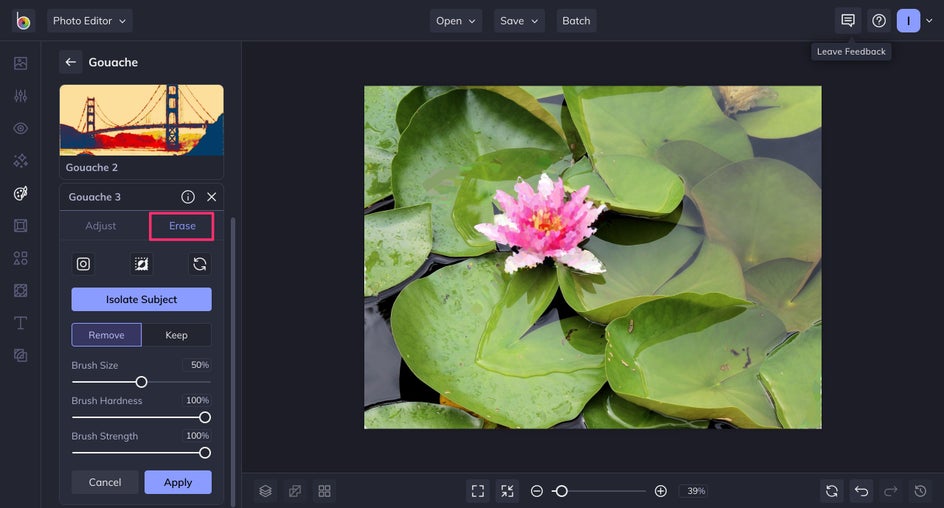Click the zoom level slider handle
The image size is (944, 508).
[x=561, y=491]
